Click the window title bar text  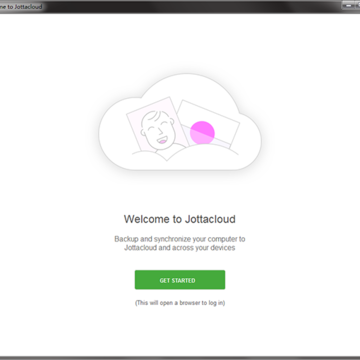coord(21,7)
